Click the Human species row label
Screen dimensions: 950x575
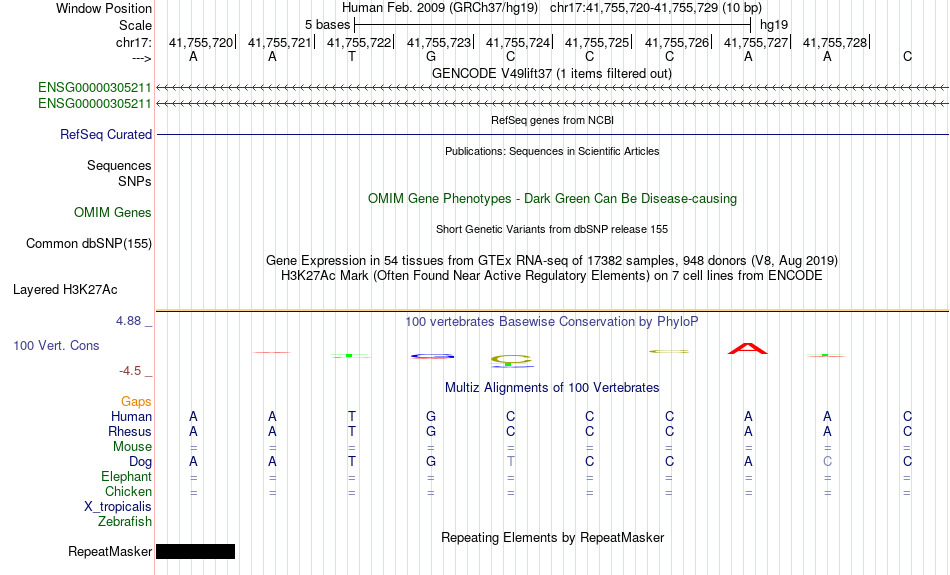tap(131, 417)
